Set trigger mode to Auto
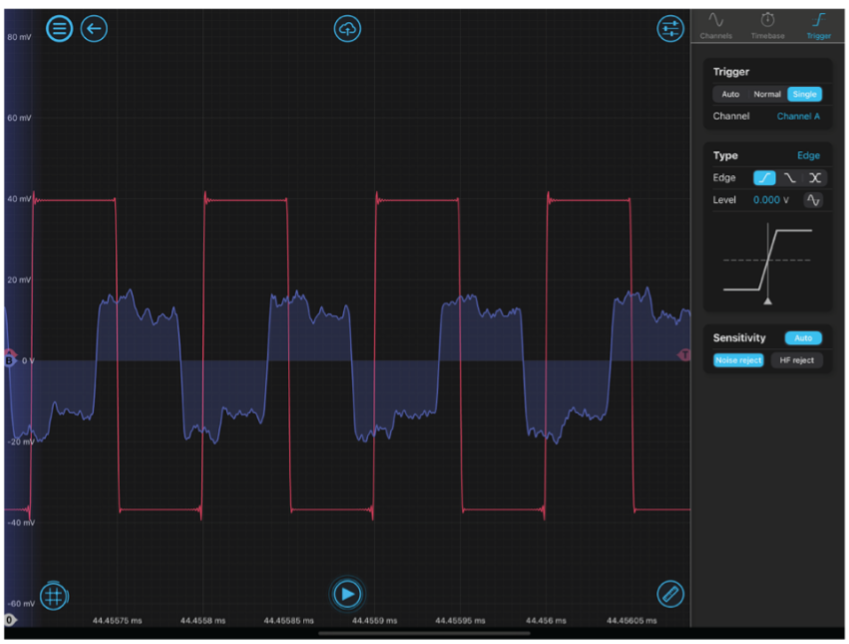Screen dimensions: 849x644 (730, 94)
